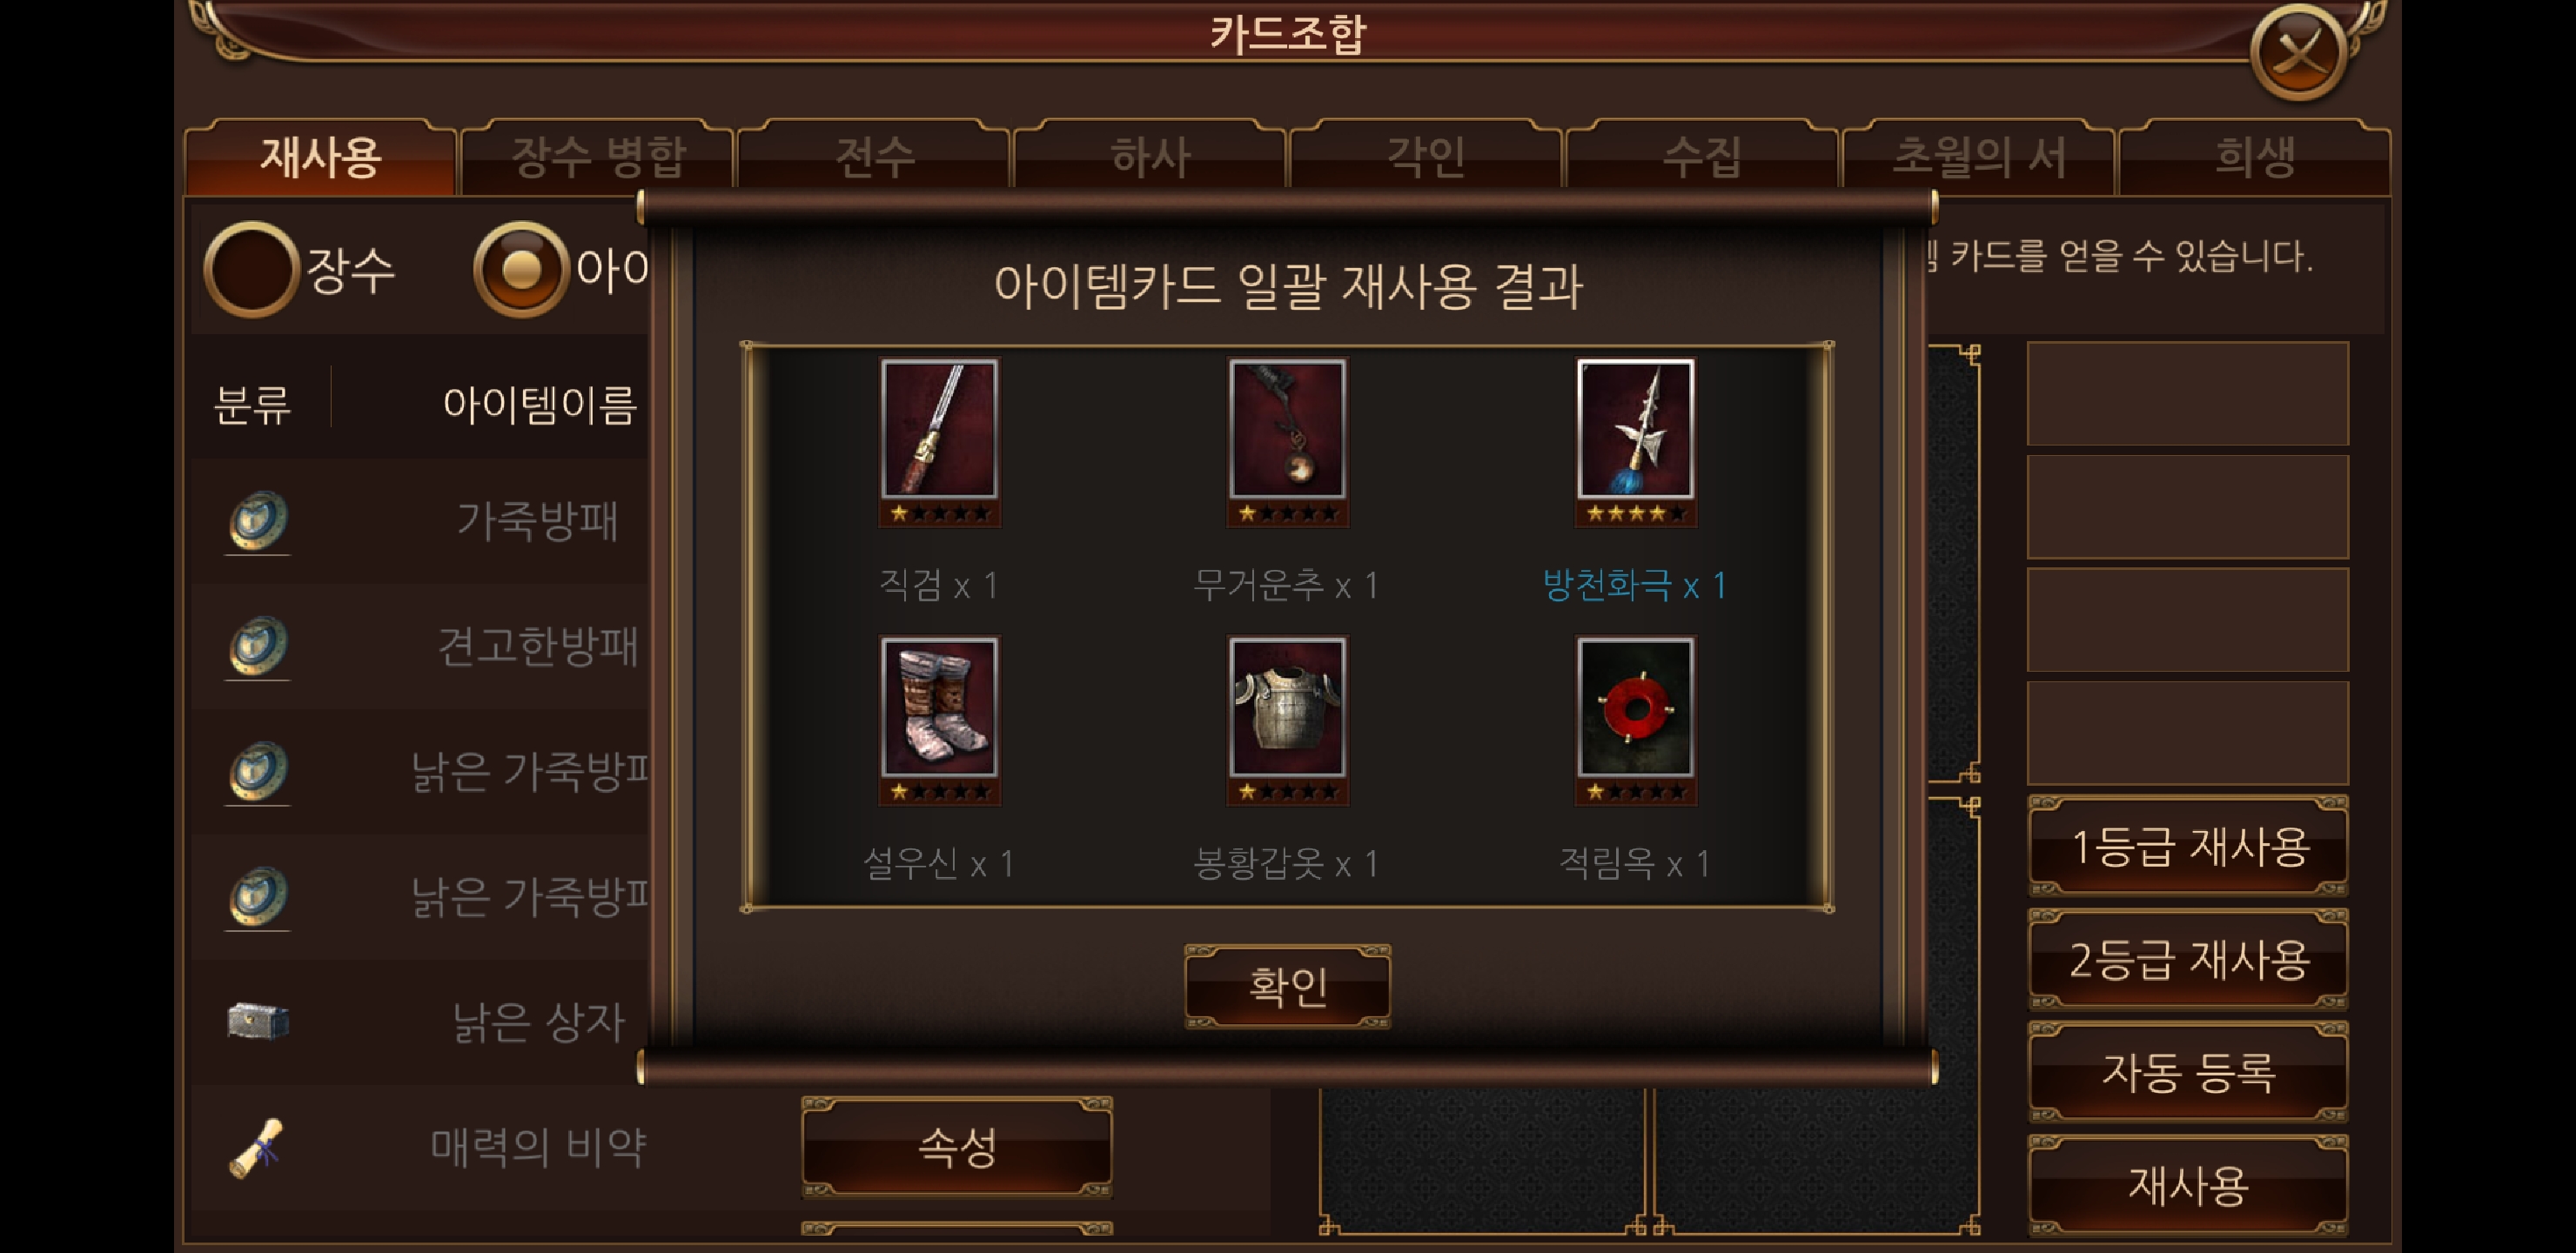Select the 설우신 boots card

(x=939, y=720)
